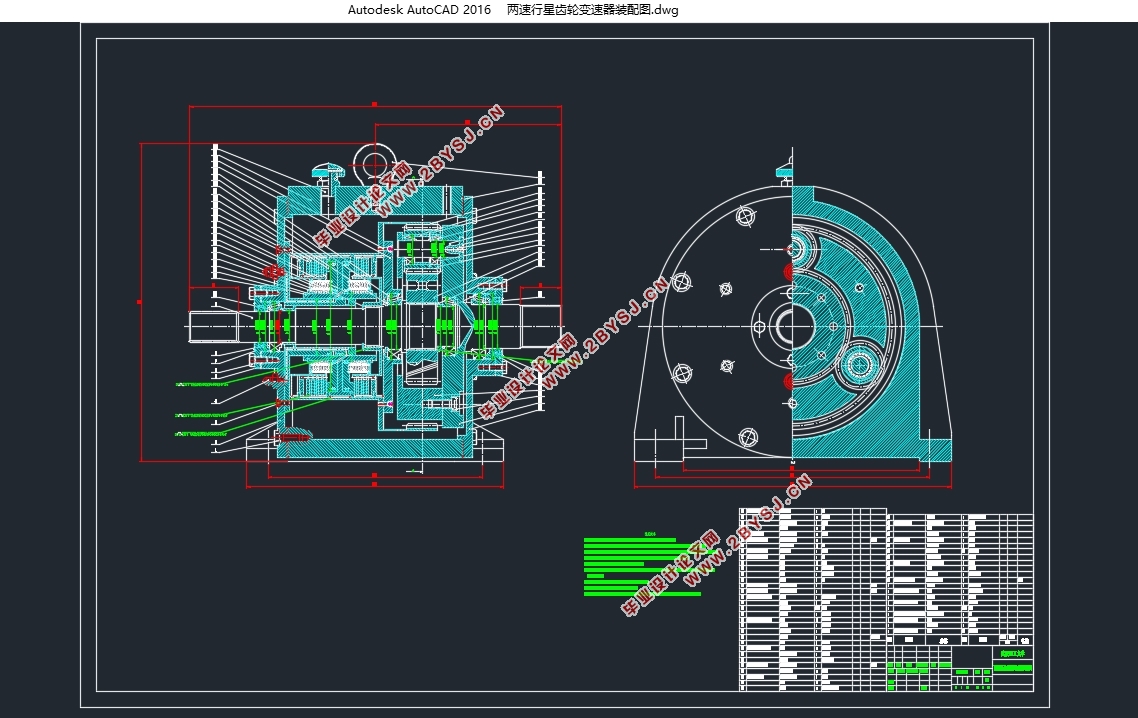Viewport: 1138px width, 718px height.
Task: Select the 两速行星齿轮变速器装配图.dwg file name in title
Action: point(592,10)
